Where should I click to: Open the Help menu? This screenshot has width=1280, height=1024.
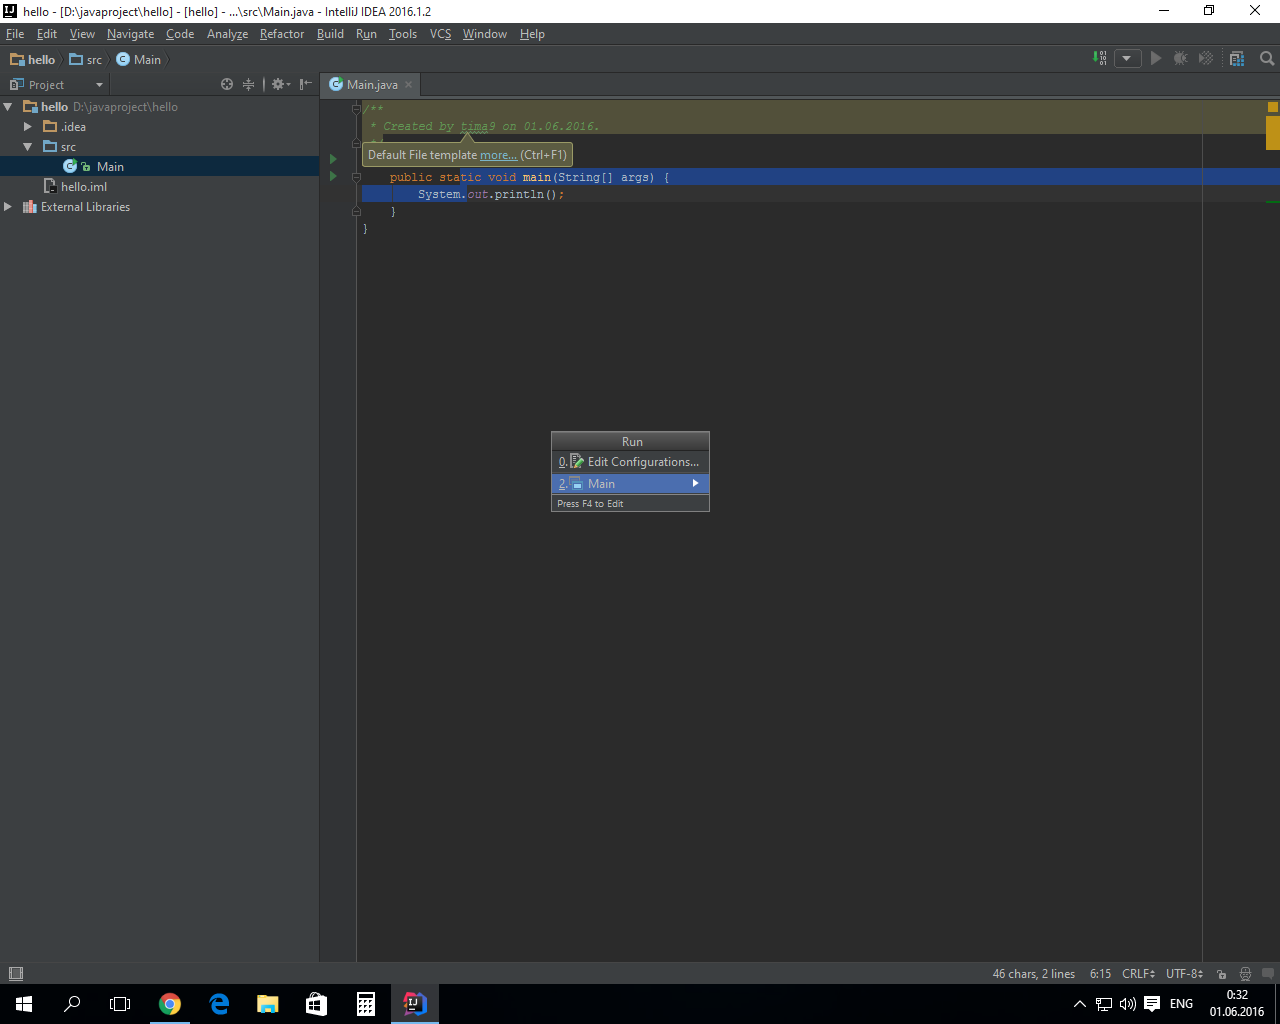point(532,34)
